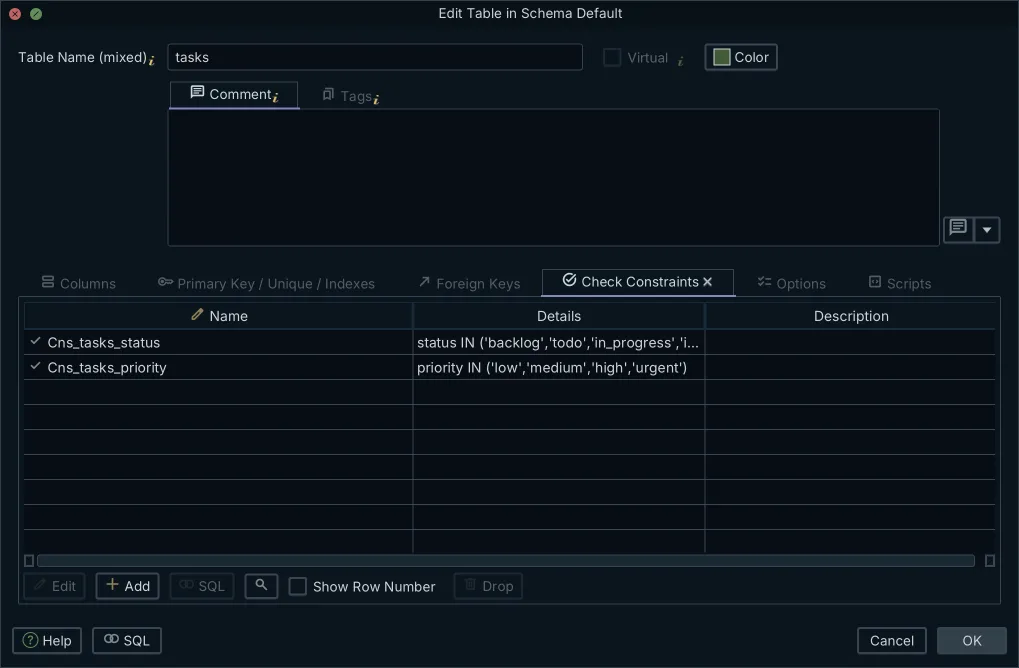Viewport: 1019px width, 668px height.
Task: Click the Details column header
Action: [x=559, y=316]
